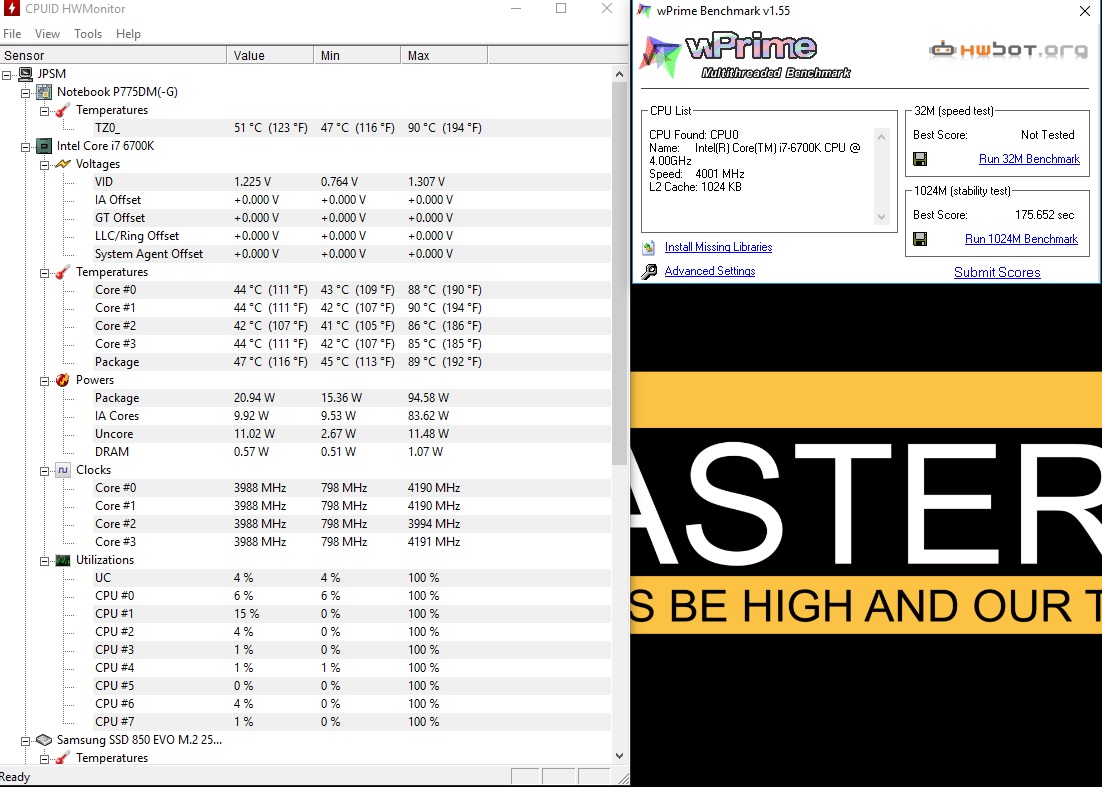Image resolution: width=1102 pixels, height=787 pixels.
Task: Open Advanced Settings link
Action: click(x=710, y=271)
